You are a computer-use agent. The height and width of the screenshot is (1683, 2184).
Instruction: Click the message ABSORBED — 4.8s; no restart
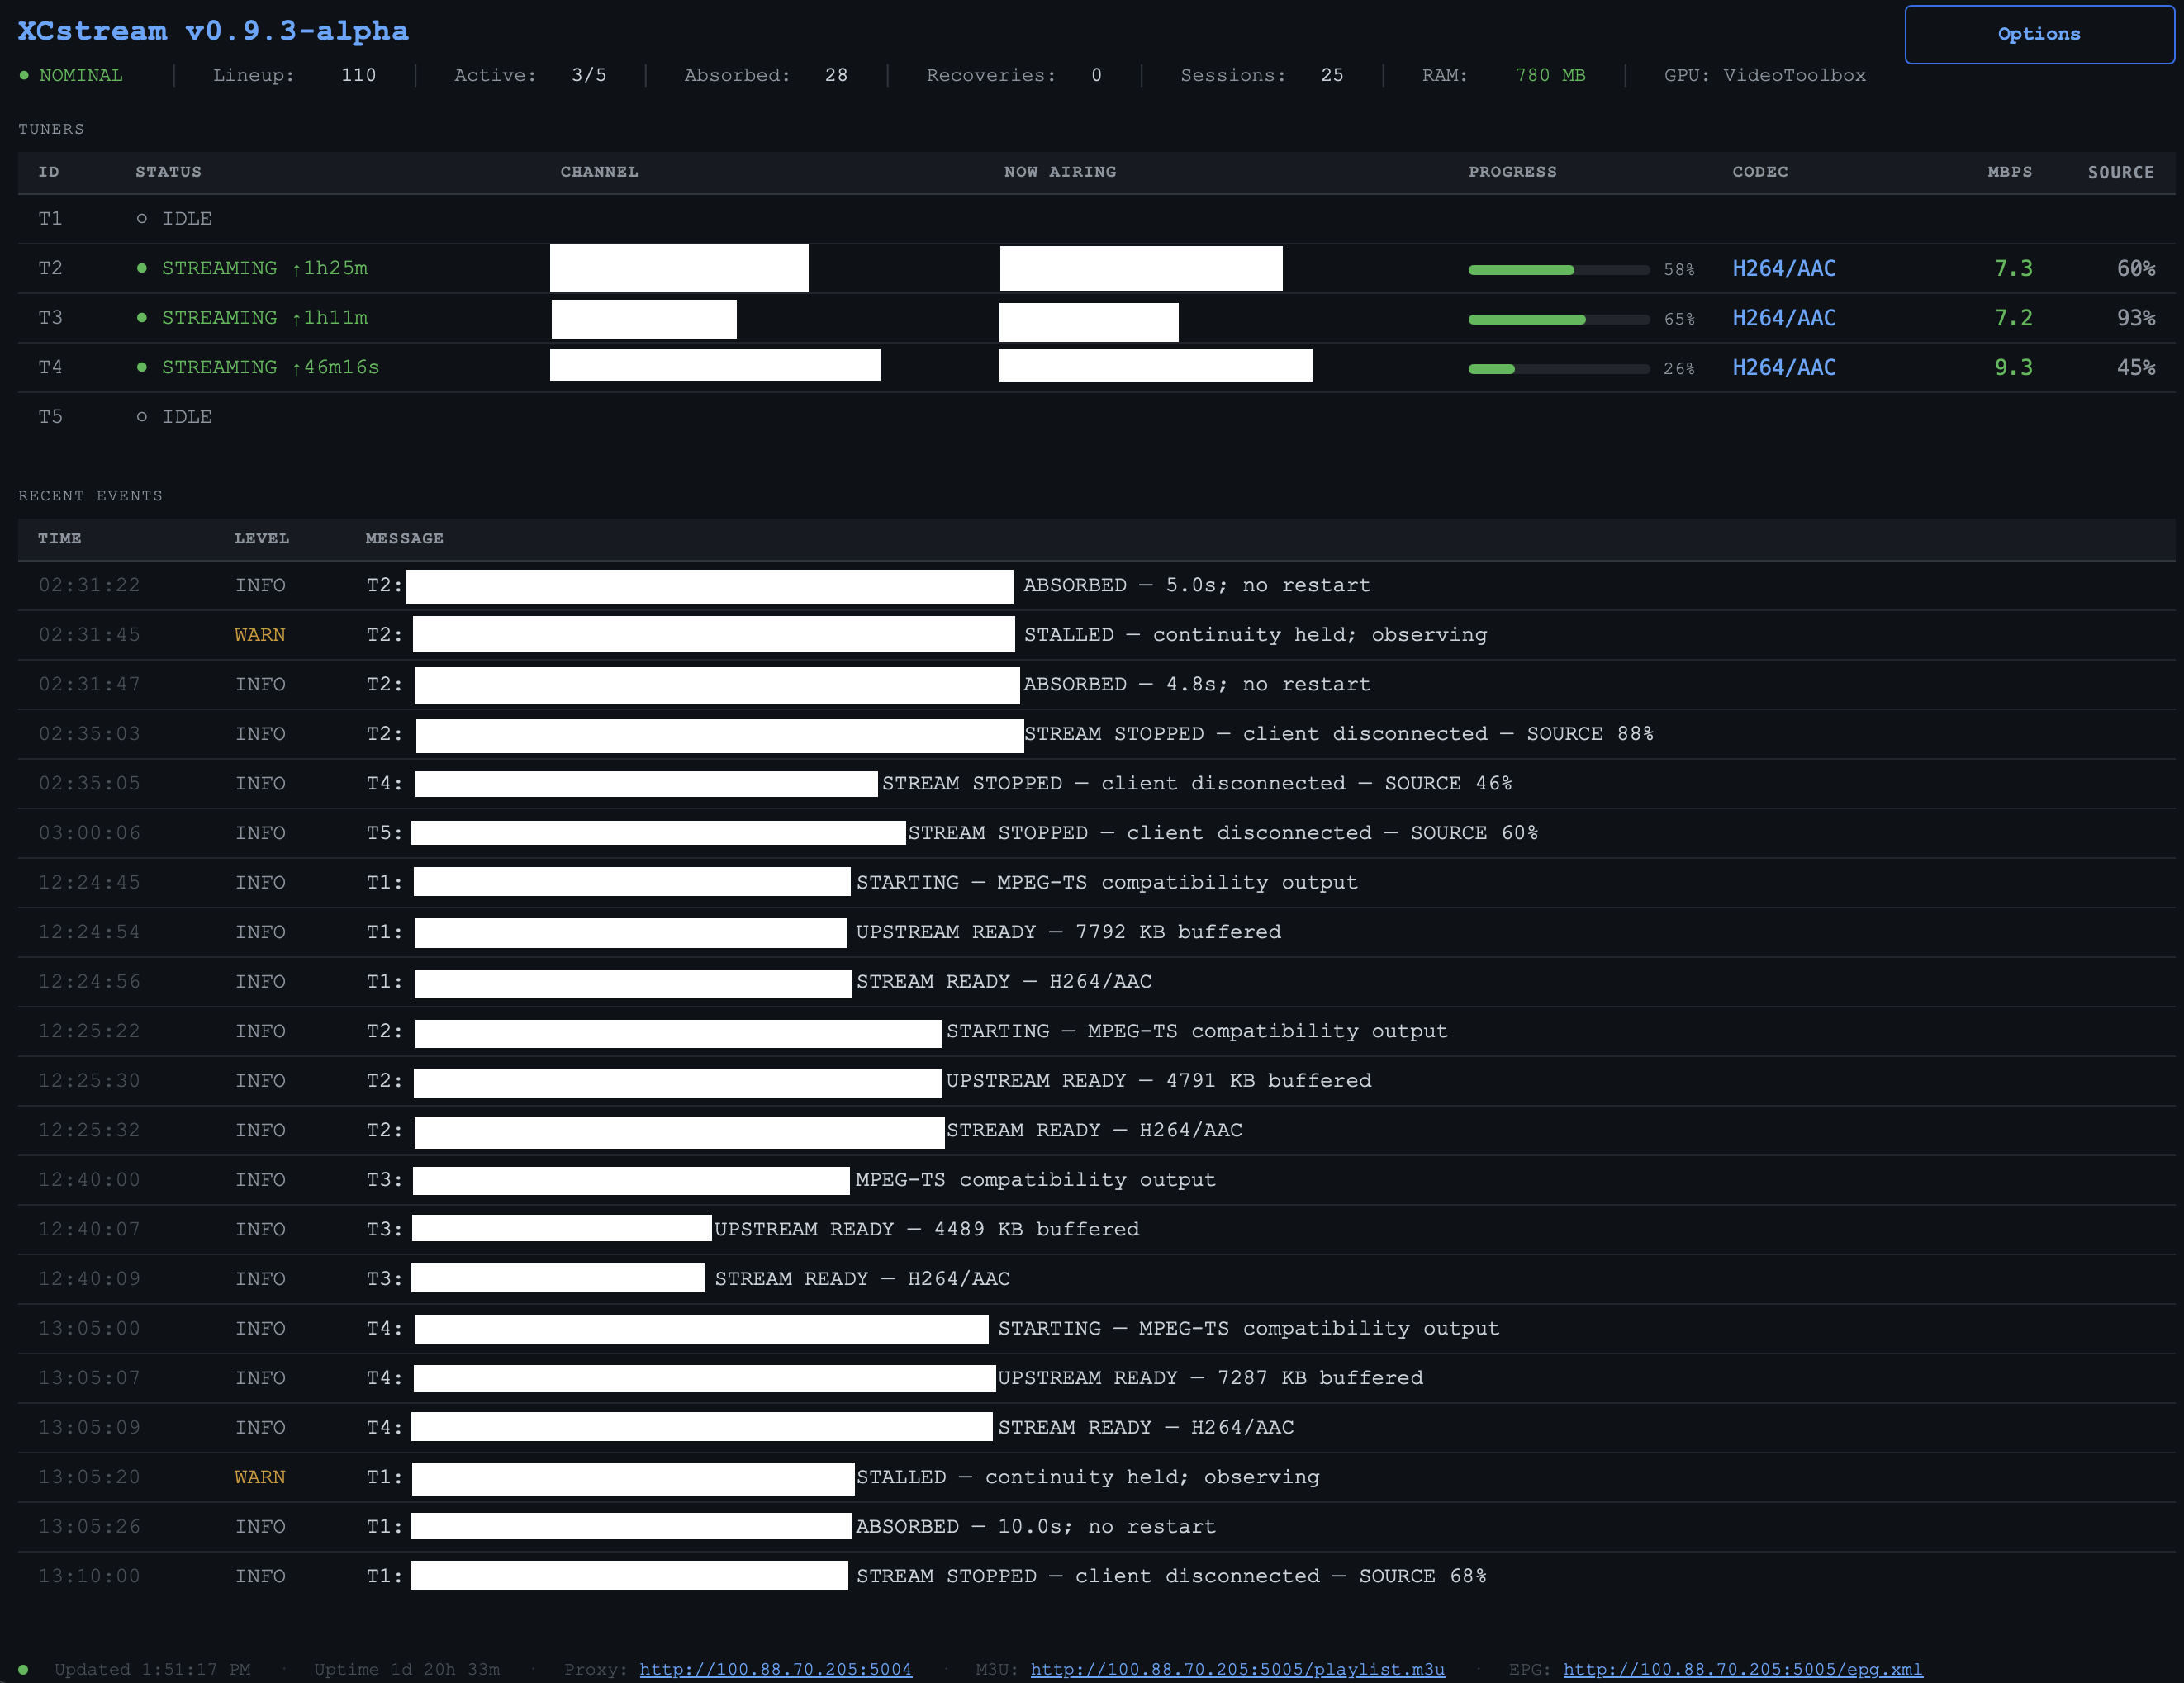click(1197, 684)
